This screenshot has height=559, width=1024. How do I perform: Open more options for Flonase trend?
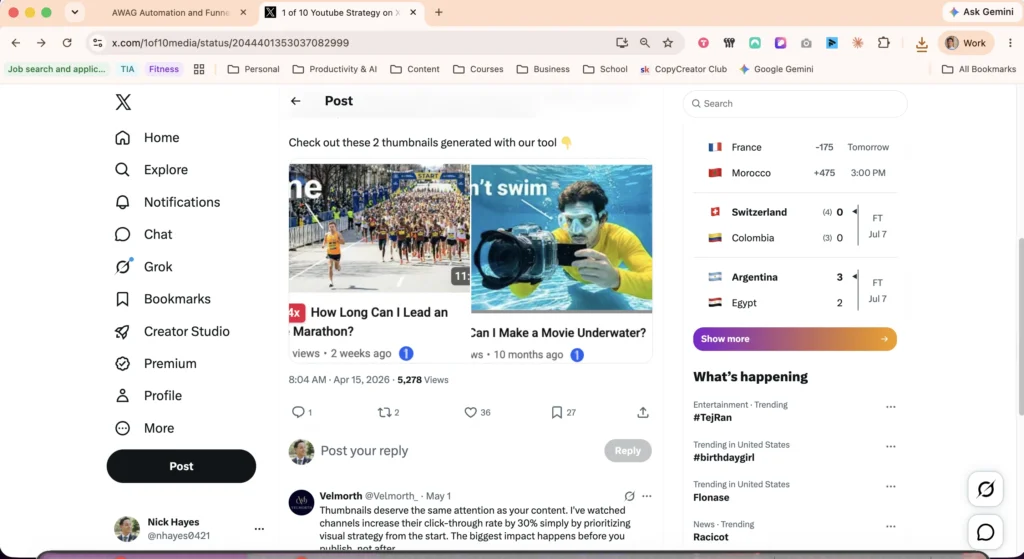890,487
